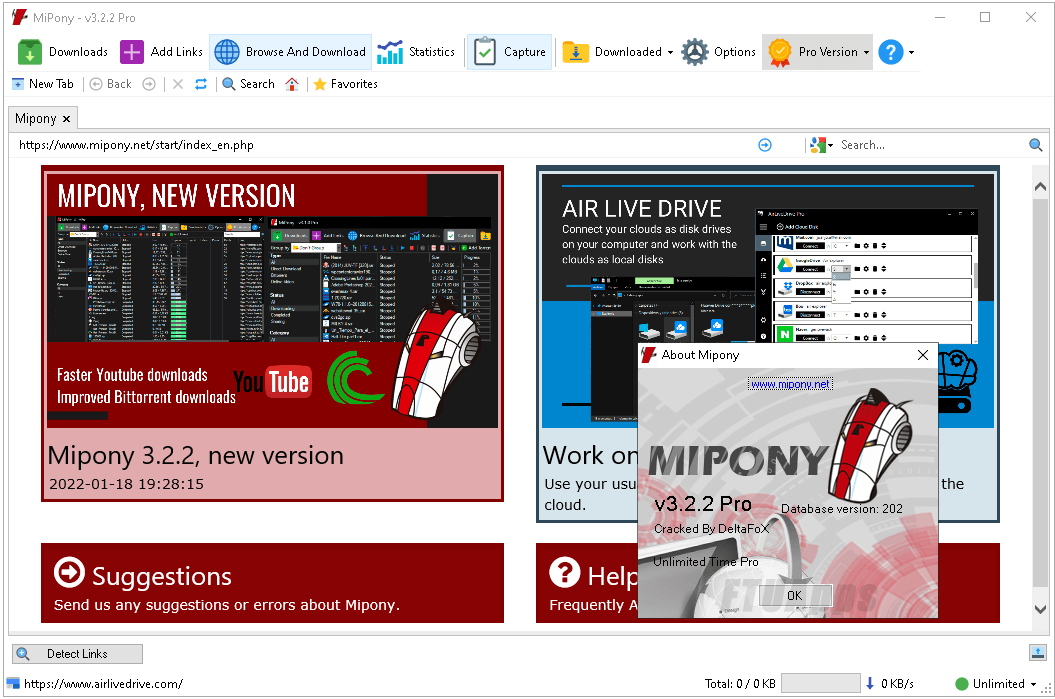Click the Help question mark circle icon

pyautogui.click(x=565, y=573)
